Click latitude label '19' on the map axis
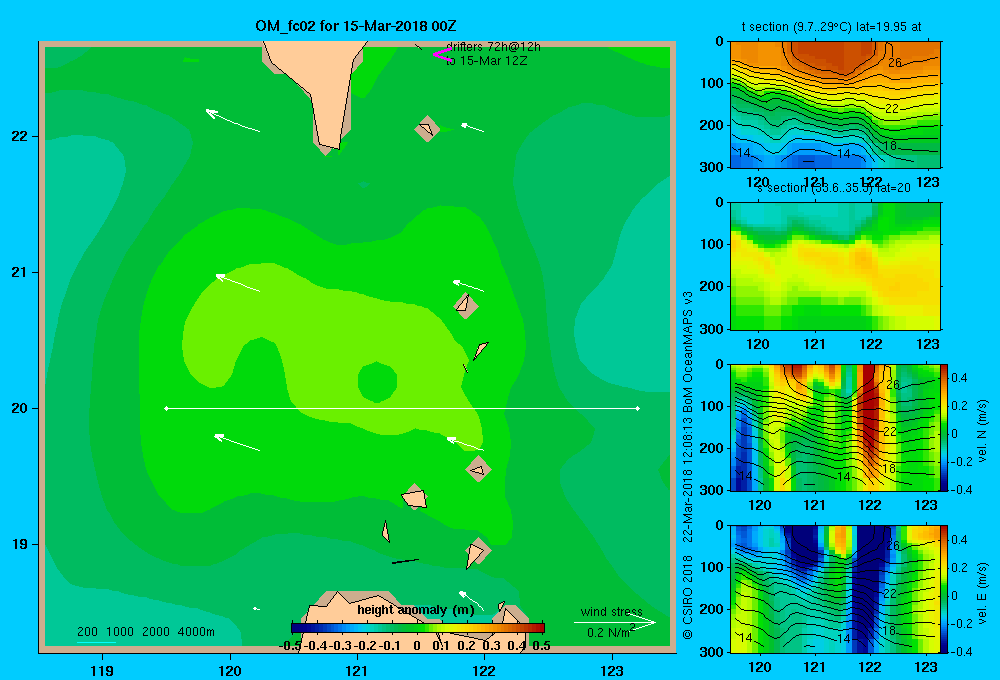Screen dimensions: 1000x680 pos(20,544)
